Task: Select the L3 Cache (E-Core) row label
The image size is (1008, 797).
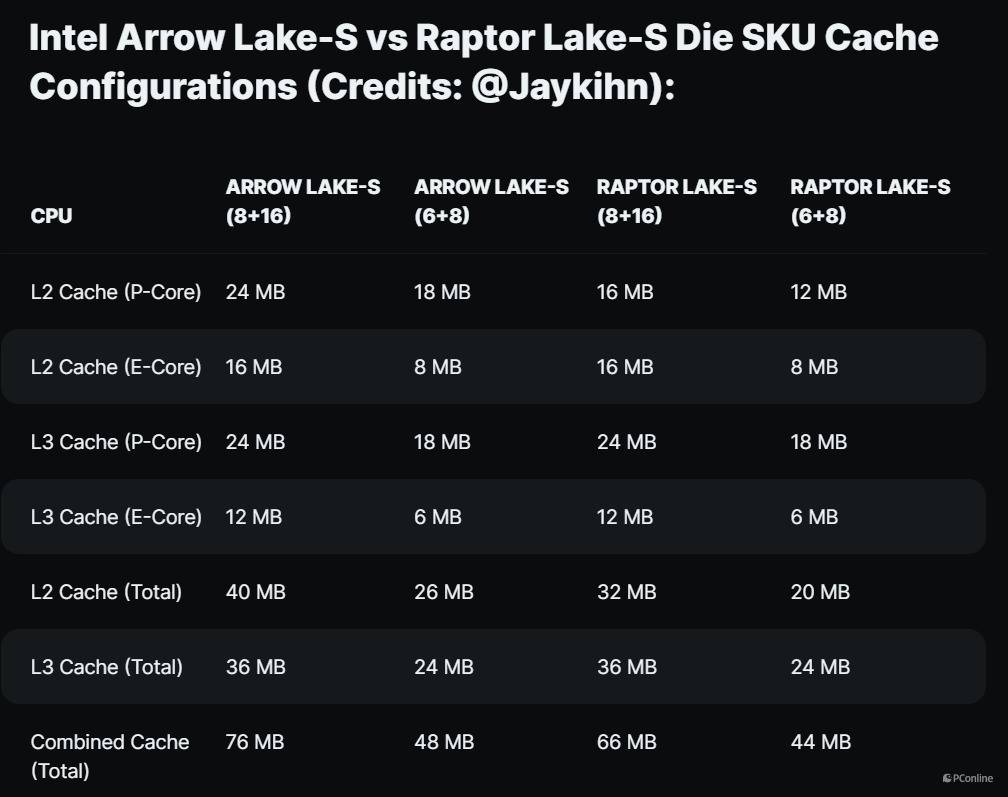Action: tap(116, 517)
